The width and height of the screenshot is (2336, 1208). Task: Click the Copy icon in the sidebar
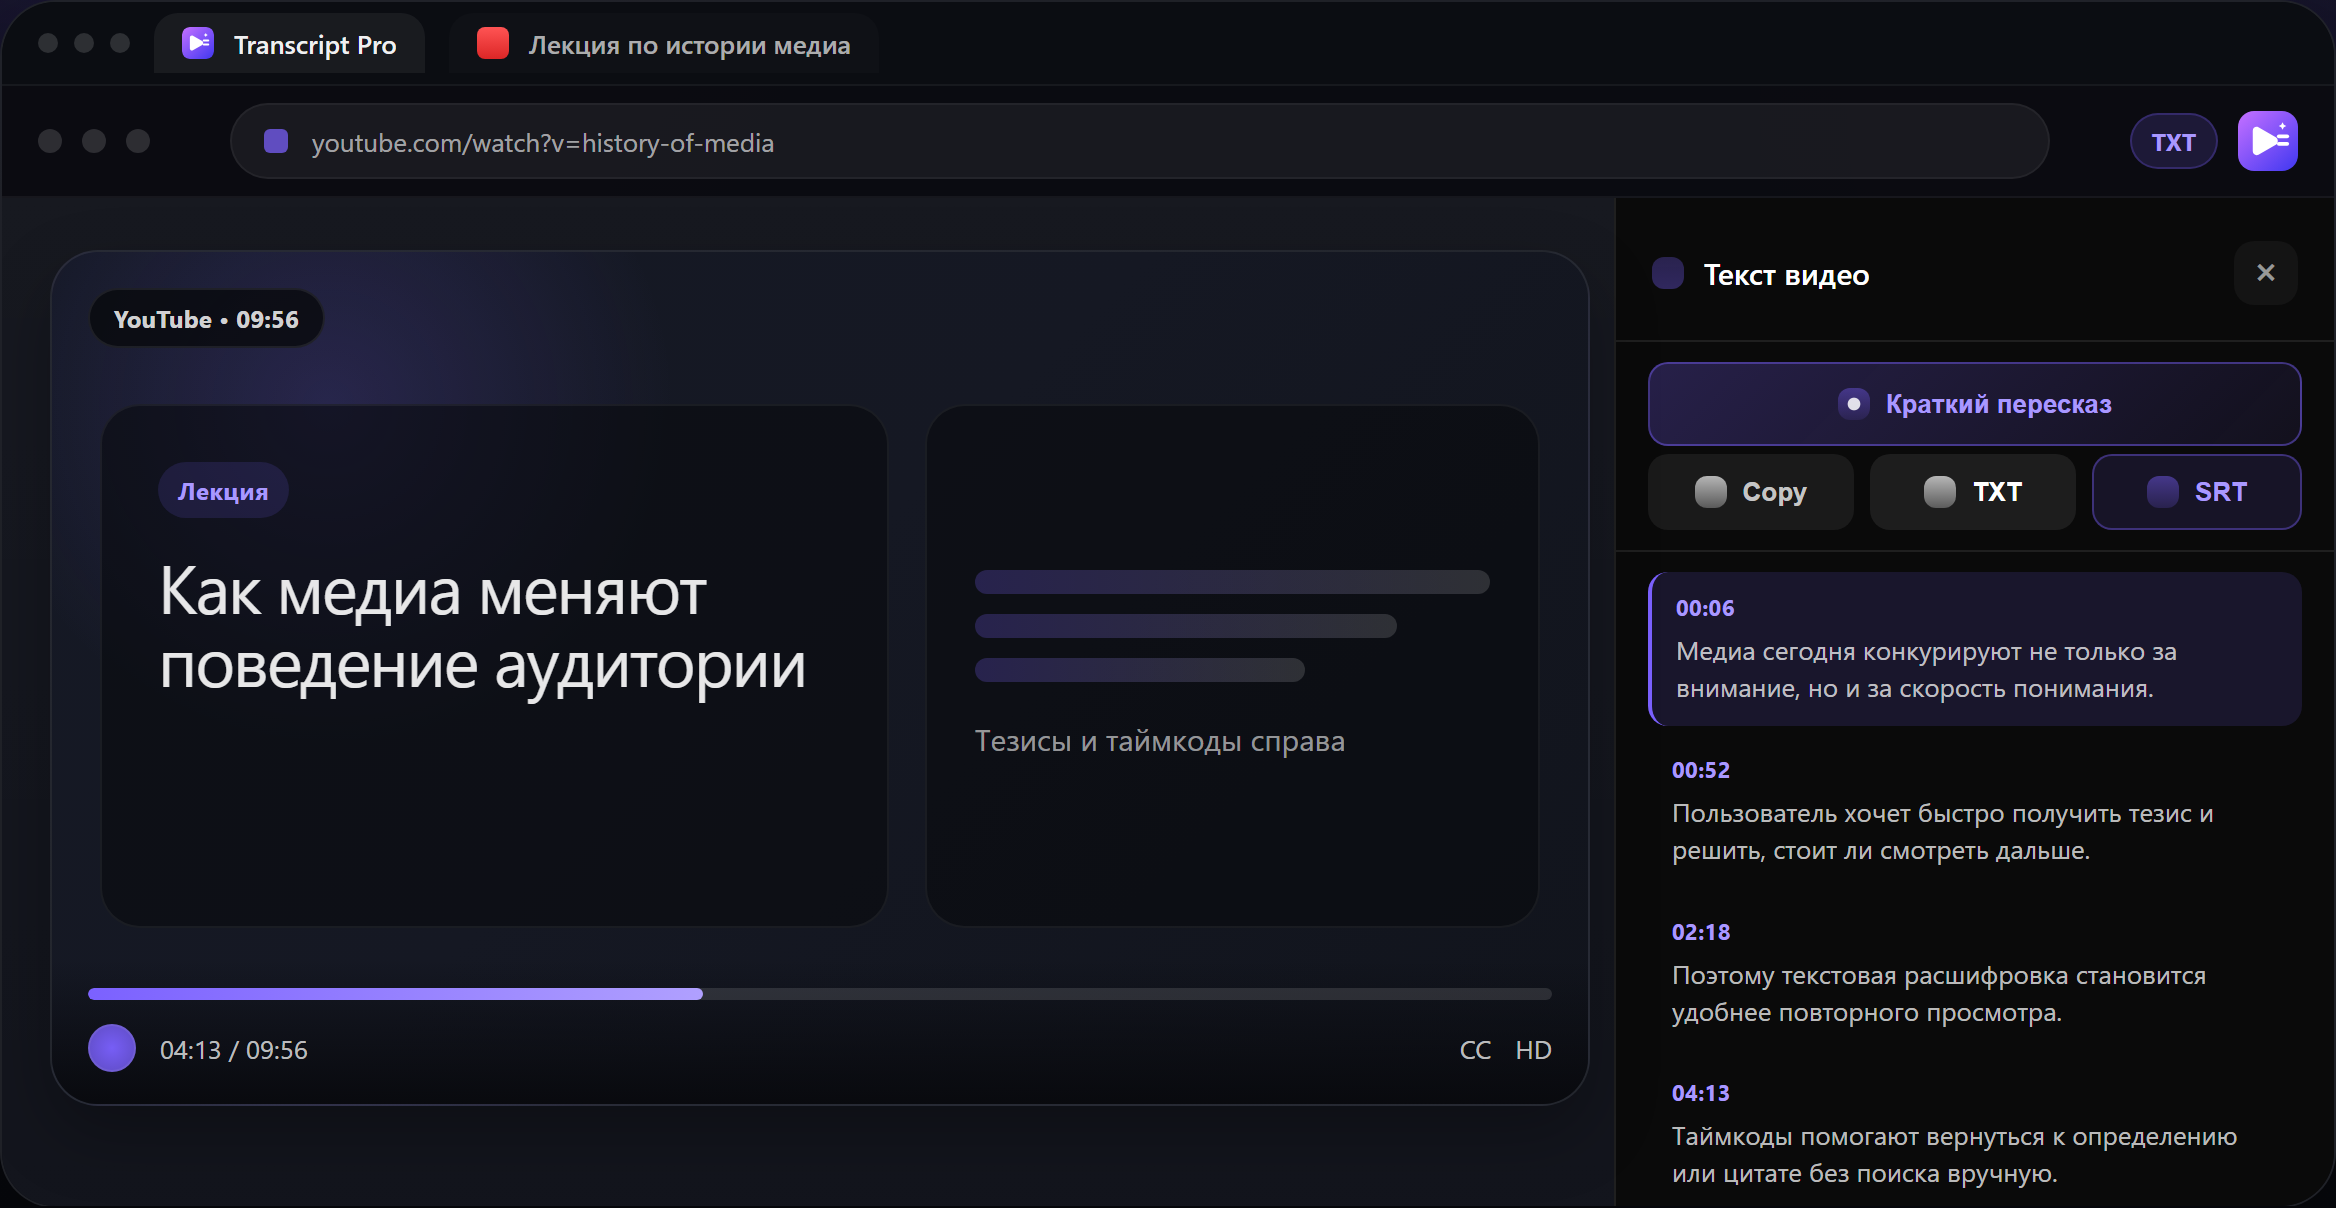1711,491
